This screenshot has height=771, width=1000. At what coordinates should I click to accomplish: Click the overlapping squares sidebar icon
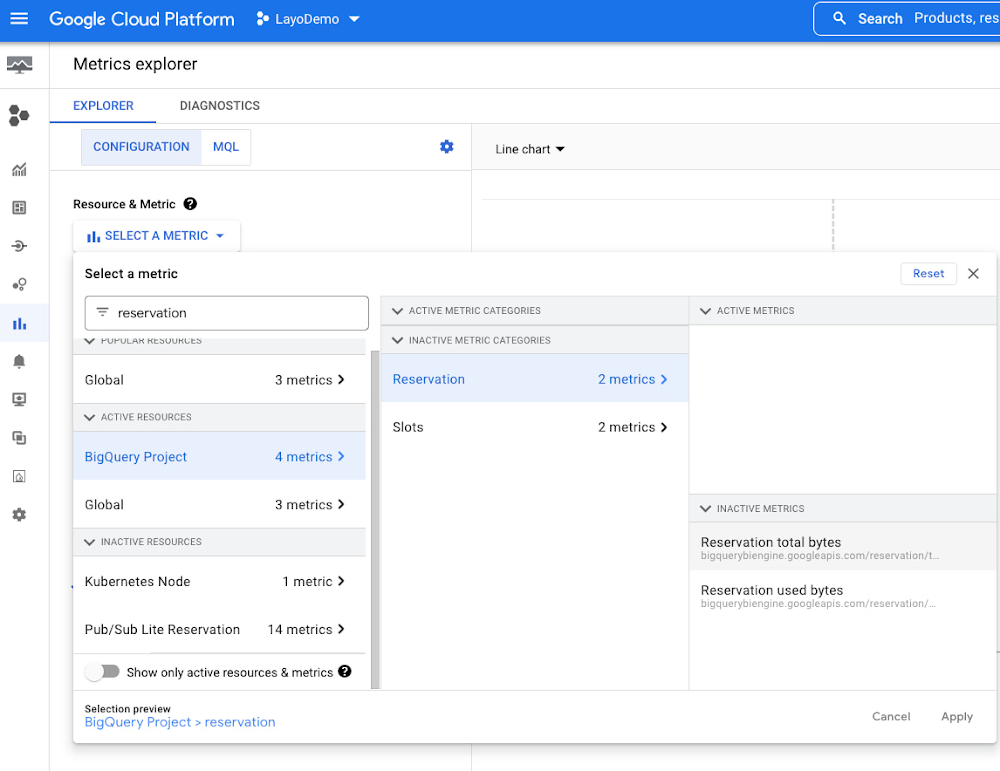click(x=19, y=438)
